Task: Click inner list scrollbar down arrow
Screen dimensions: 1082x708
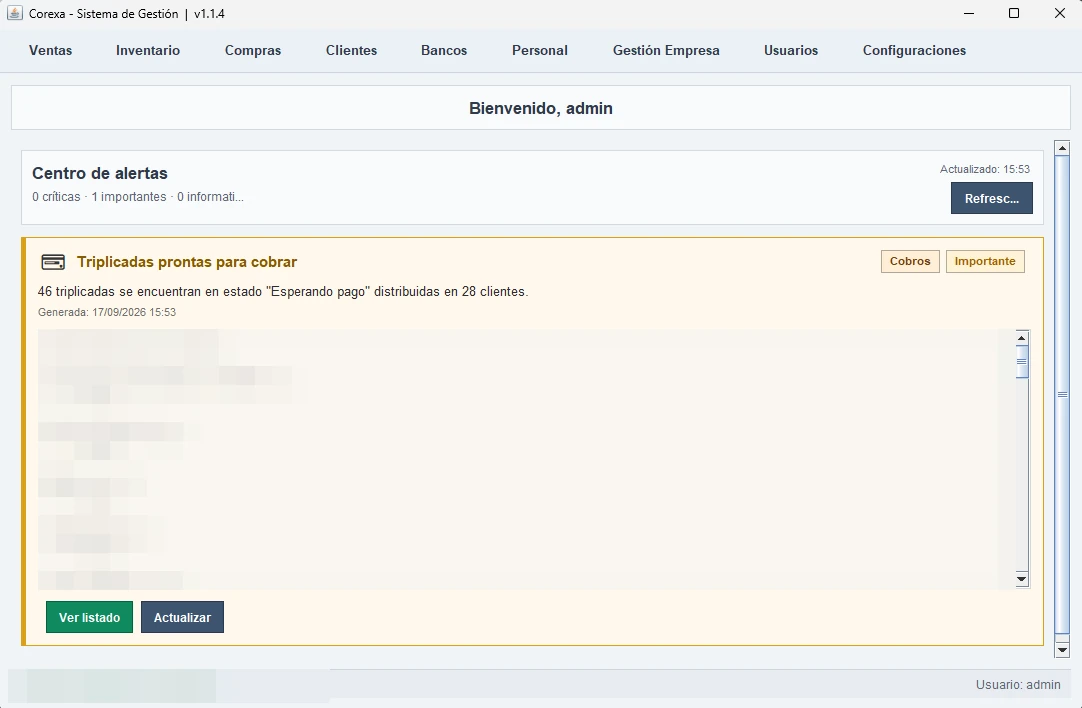Action: 1022,579
